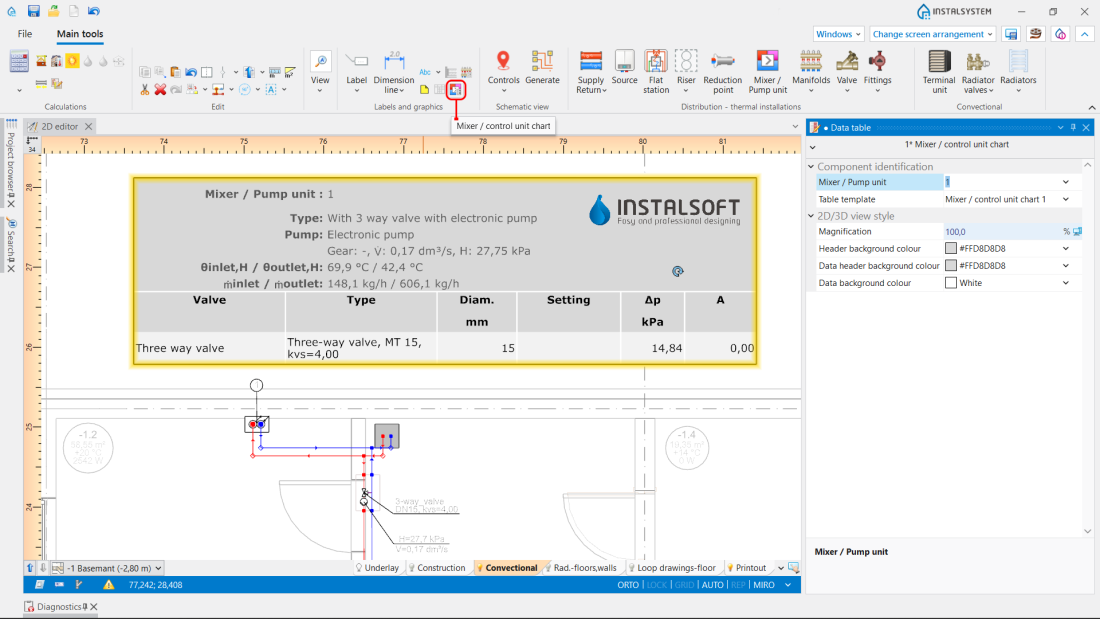
Task: Click the Generate schematic view tool
Action: coord(542,67)
